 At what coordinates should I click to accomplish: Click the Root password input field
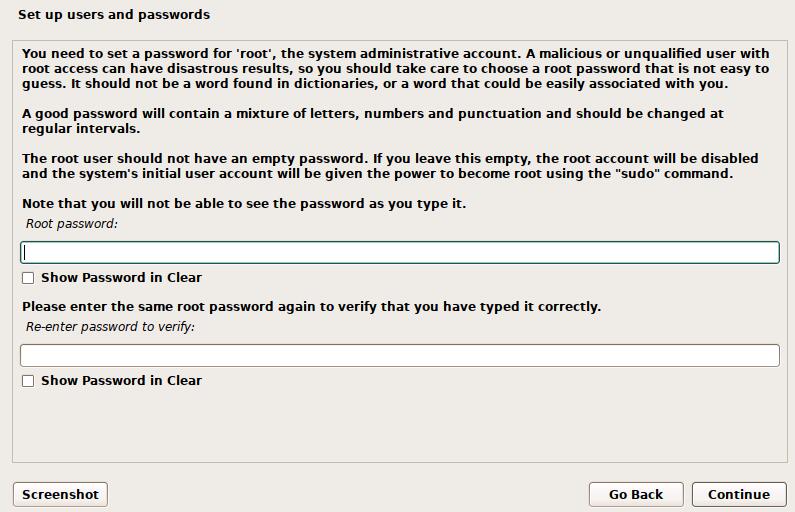(400, 252)
